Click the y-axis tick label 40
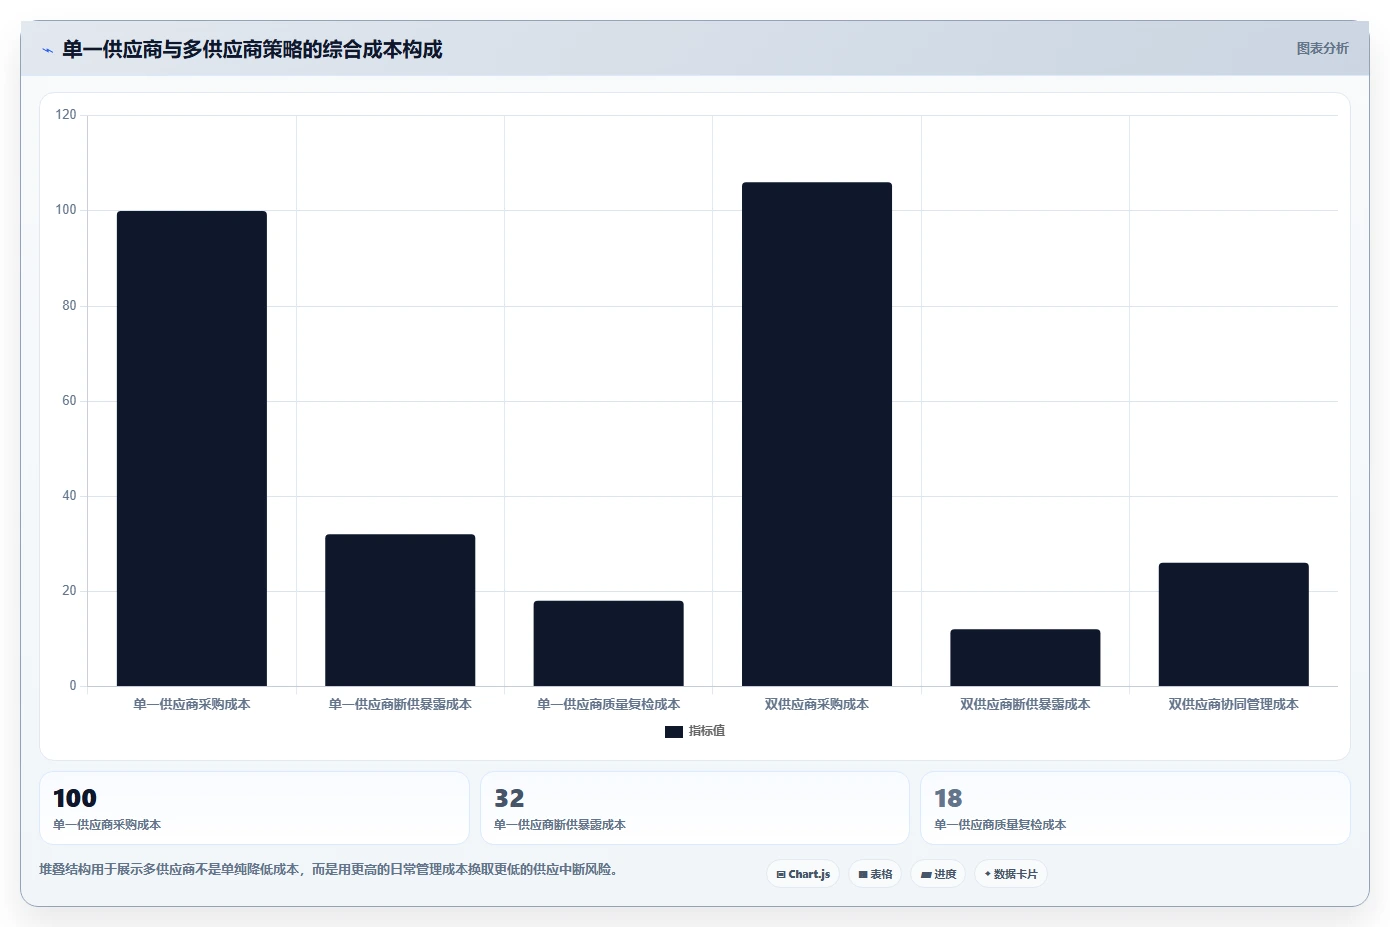Image resolution: width=1390 pixels, height=927 pixels. tap(69, 495)
